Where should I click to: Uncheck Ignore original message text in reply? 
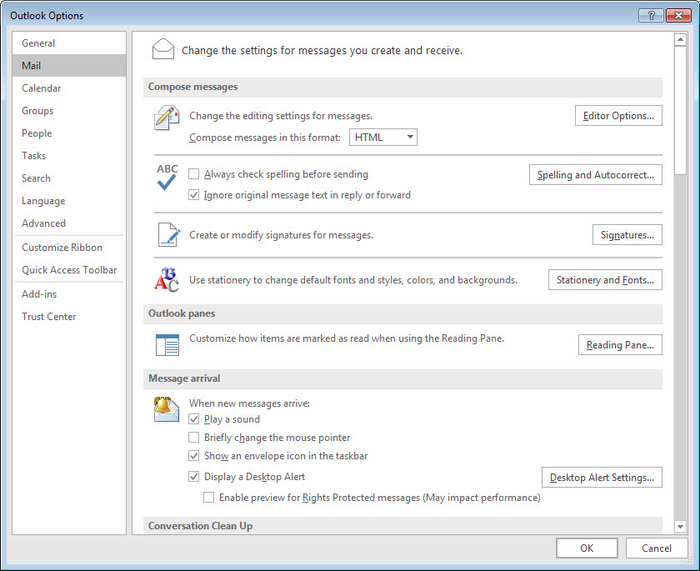tap(193, 195)
